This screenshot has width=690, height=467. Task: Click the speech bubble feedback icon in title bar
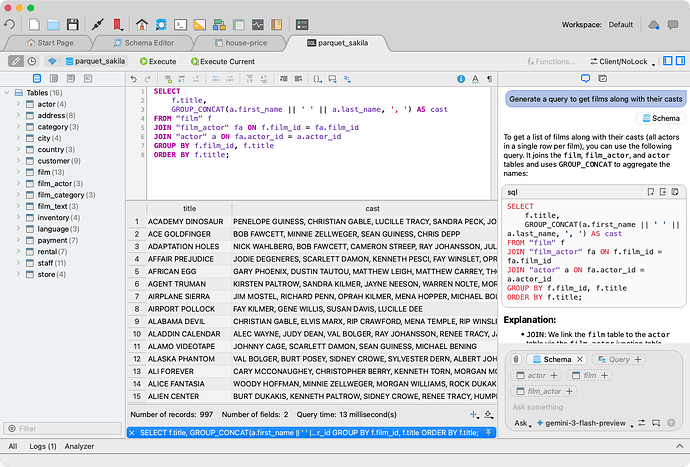click(x=673, y=25)
